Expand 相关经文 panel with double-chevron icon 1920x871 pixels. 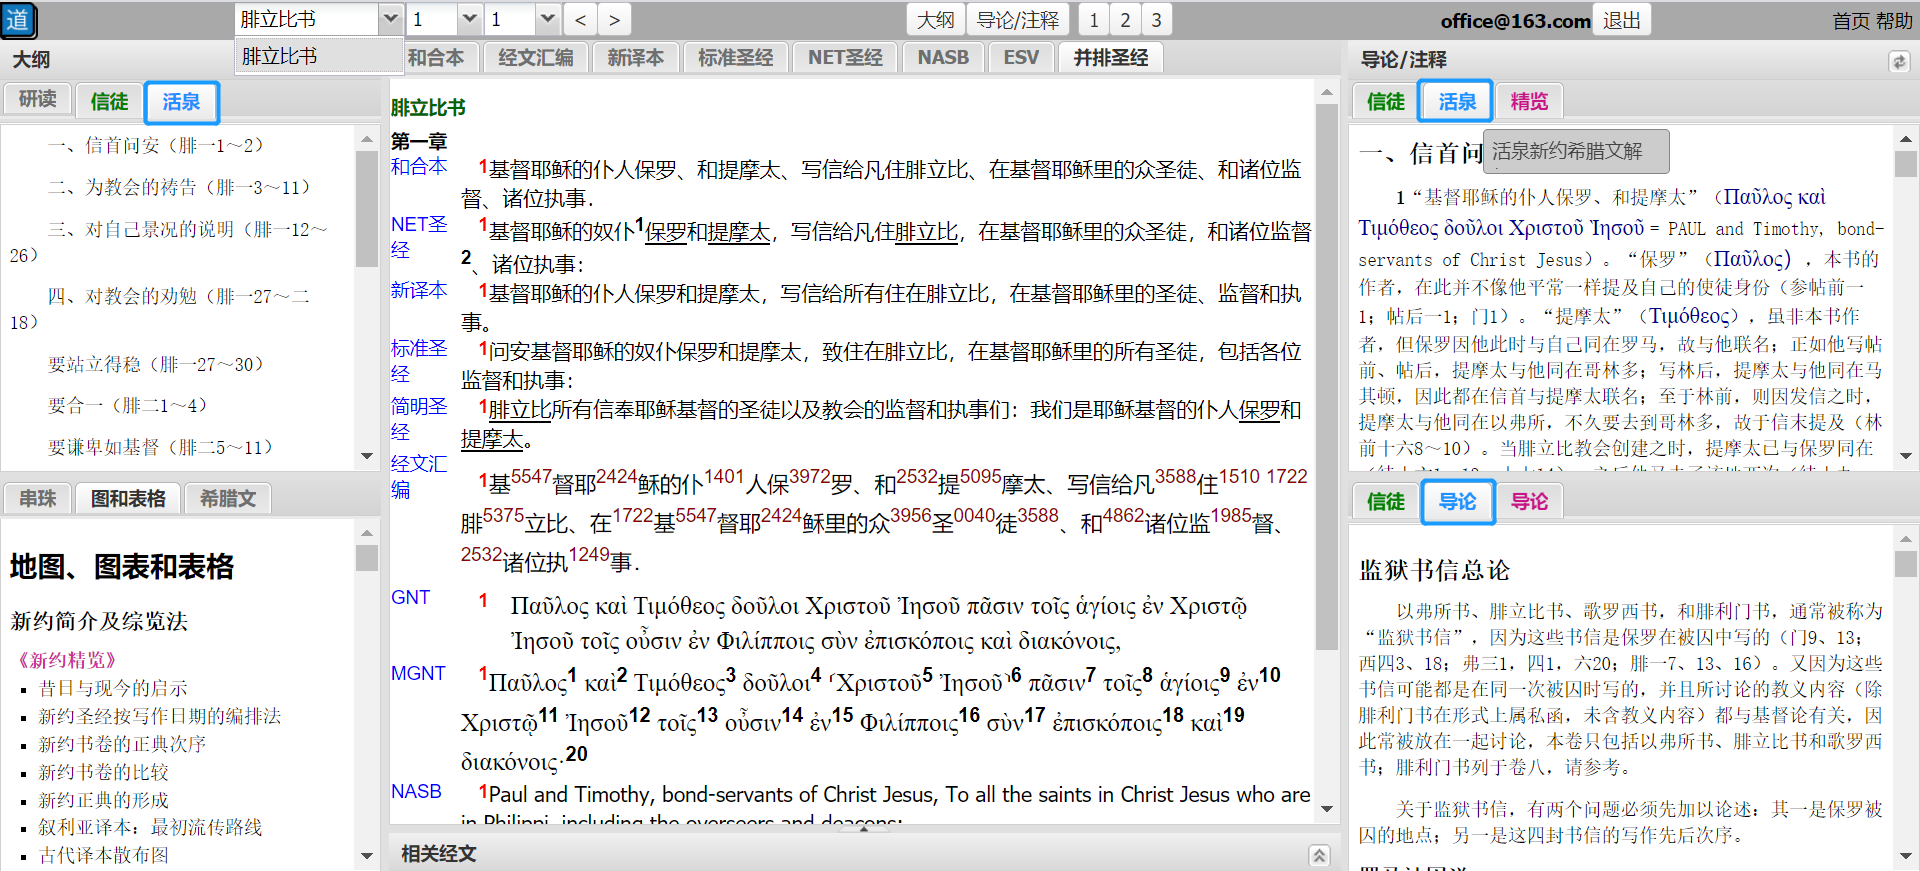click(1319, 855)
